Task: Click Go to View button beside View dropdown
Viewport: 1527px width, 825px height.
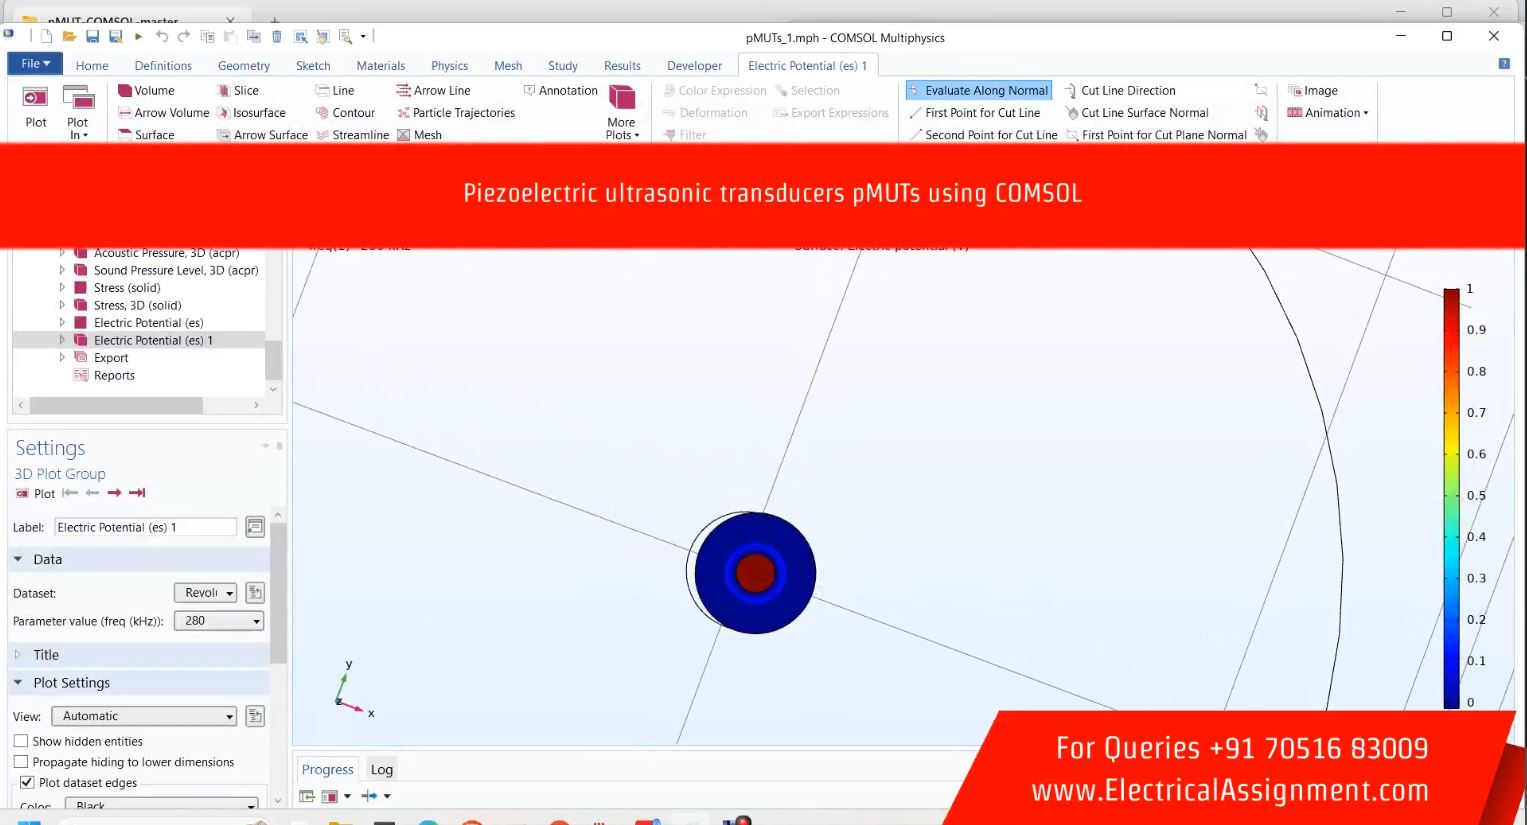Action: coord(255,716)
